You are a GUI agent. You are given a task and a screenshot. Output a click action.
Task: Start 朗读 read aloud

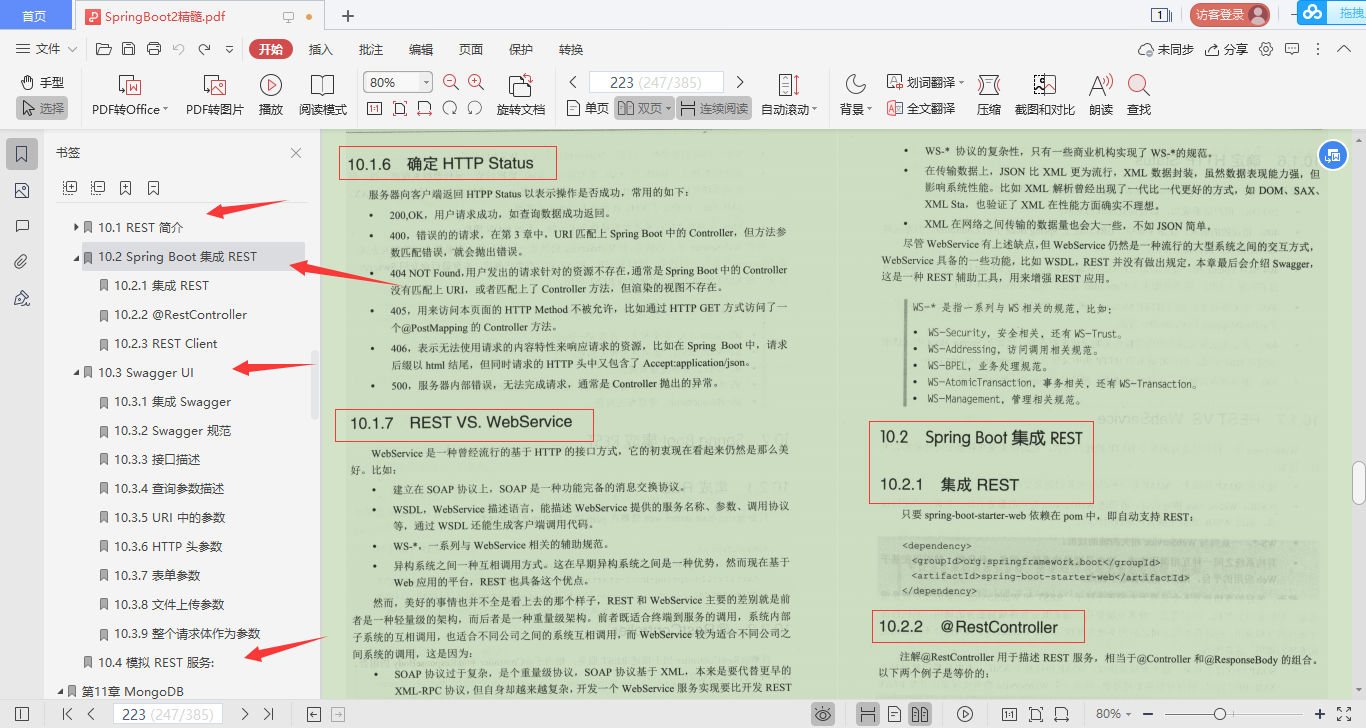click(x=1100, y=95)
